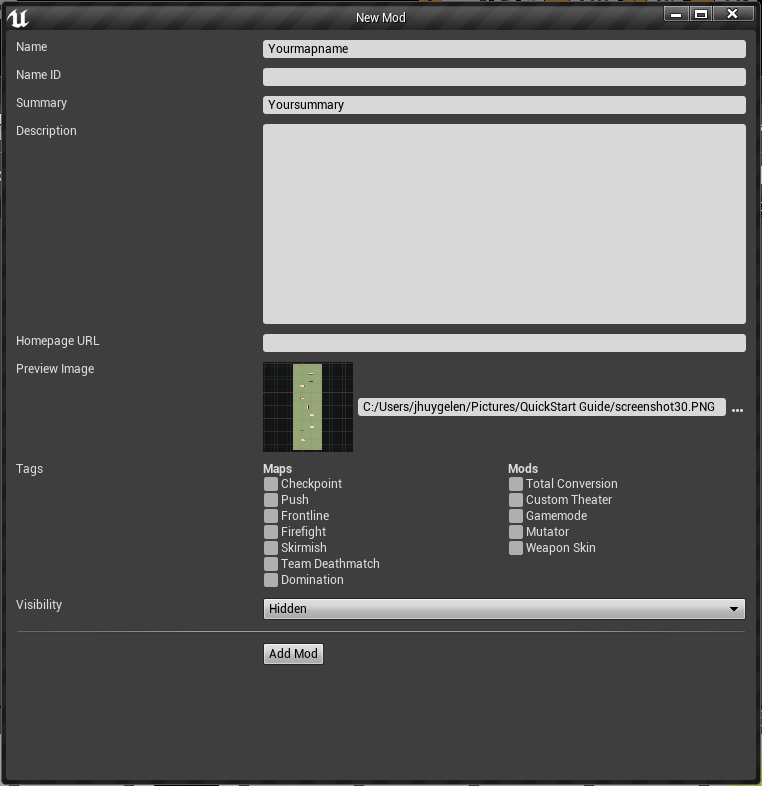Toggle the Mutator tag checkbox
This screenshot has width=762, height=786.
pos(515,532)
